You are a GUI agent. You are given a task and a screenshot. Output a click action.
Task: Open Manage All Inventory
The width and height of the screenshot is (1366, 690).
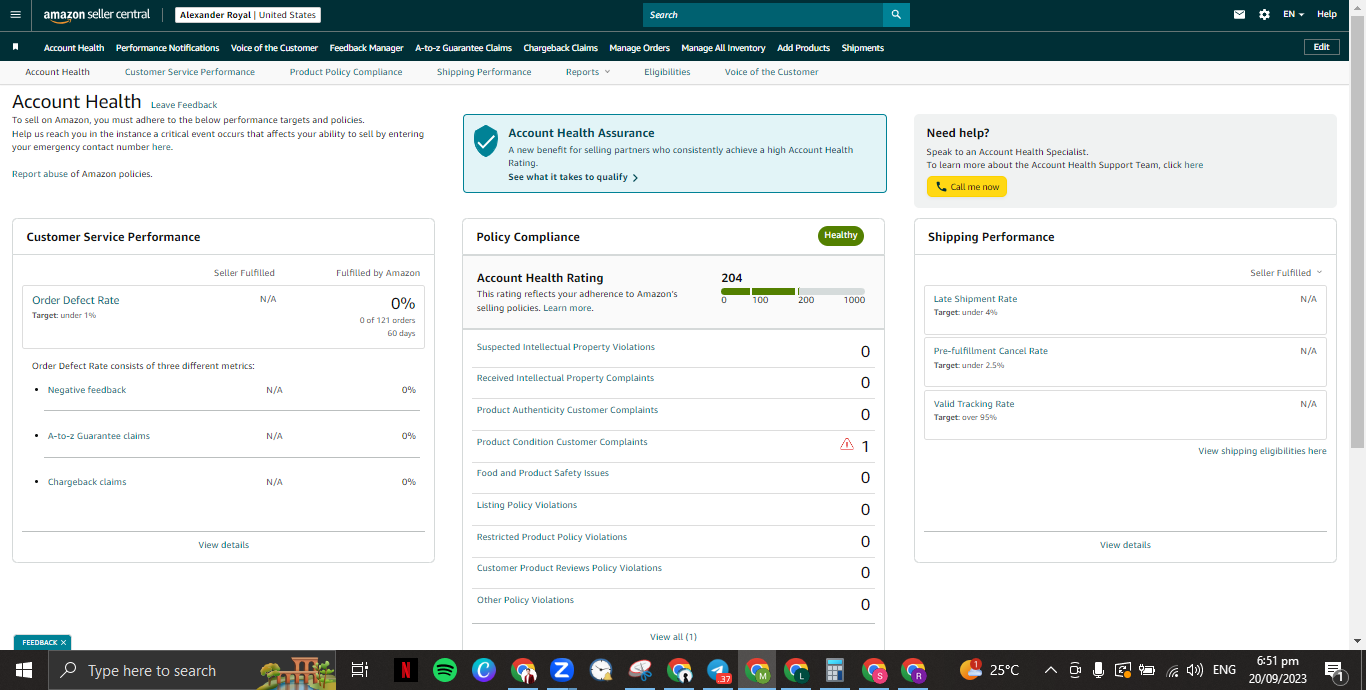(x=723, y=47)
